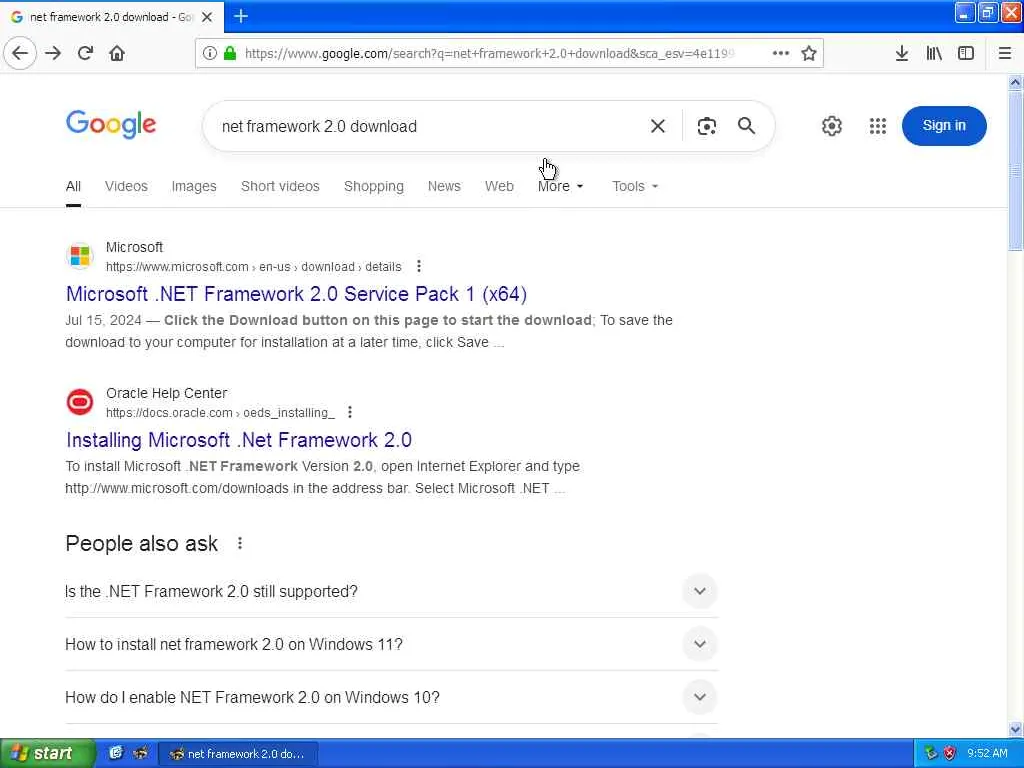Open the More search filters dropdown
Viewport: 1024px width, 768px height.
tap(560, 186)
